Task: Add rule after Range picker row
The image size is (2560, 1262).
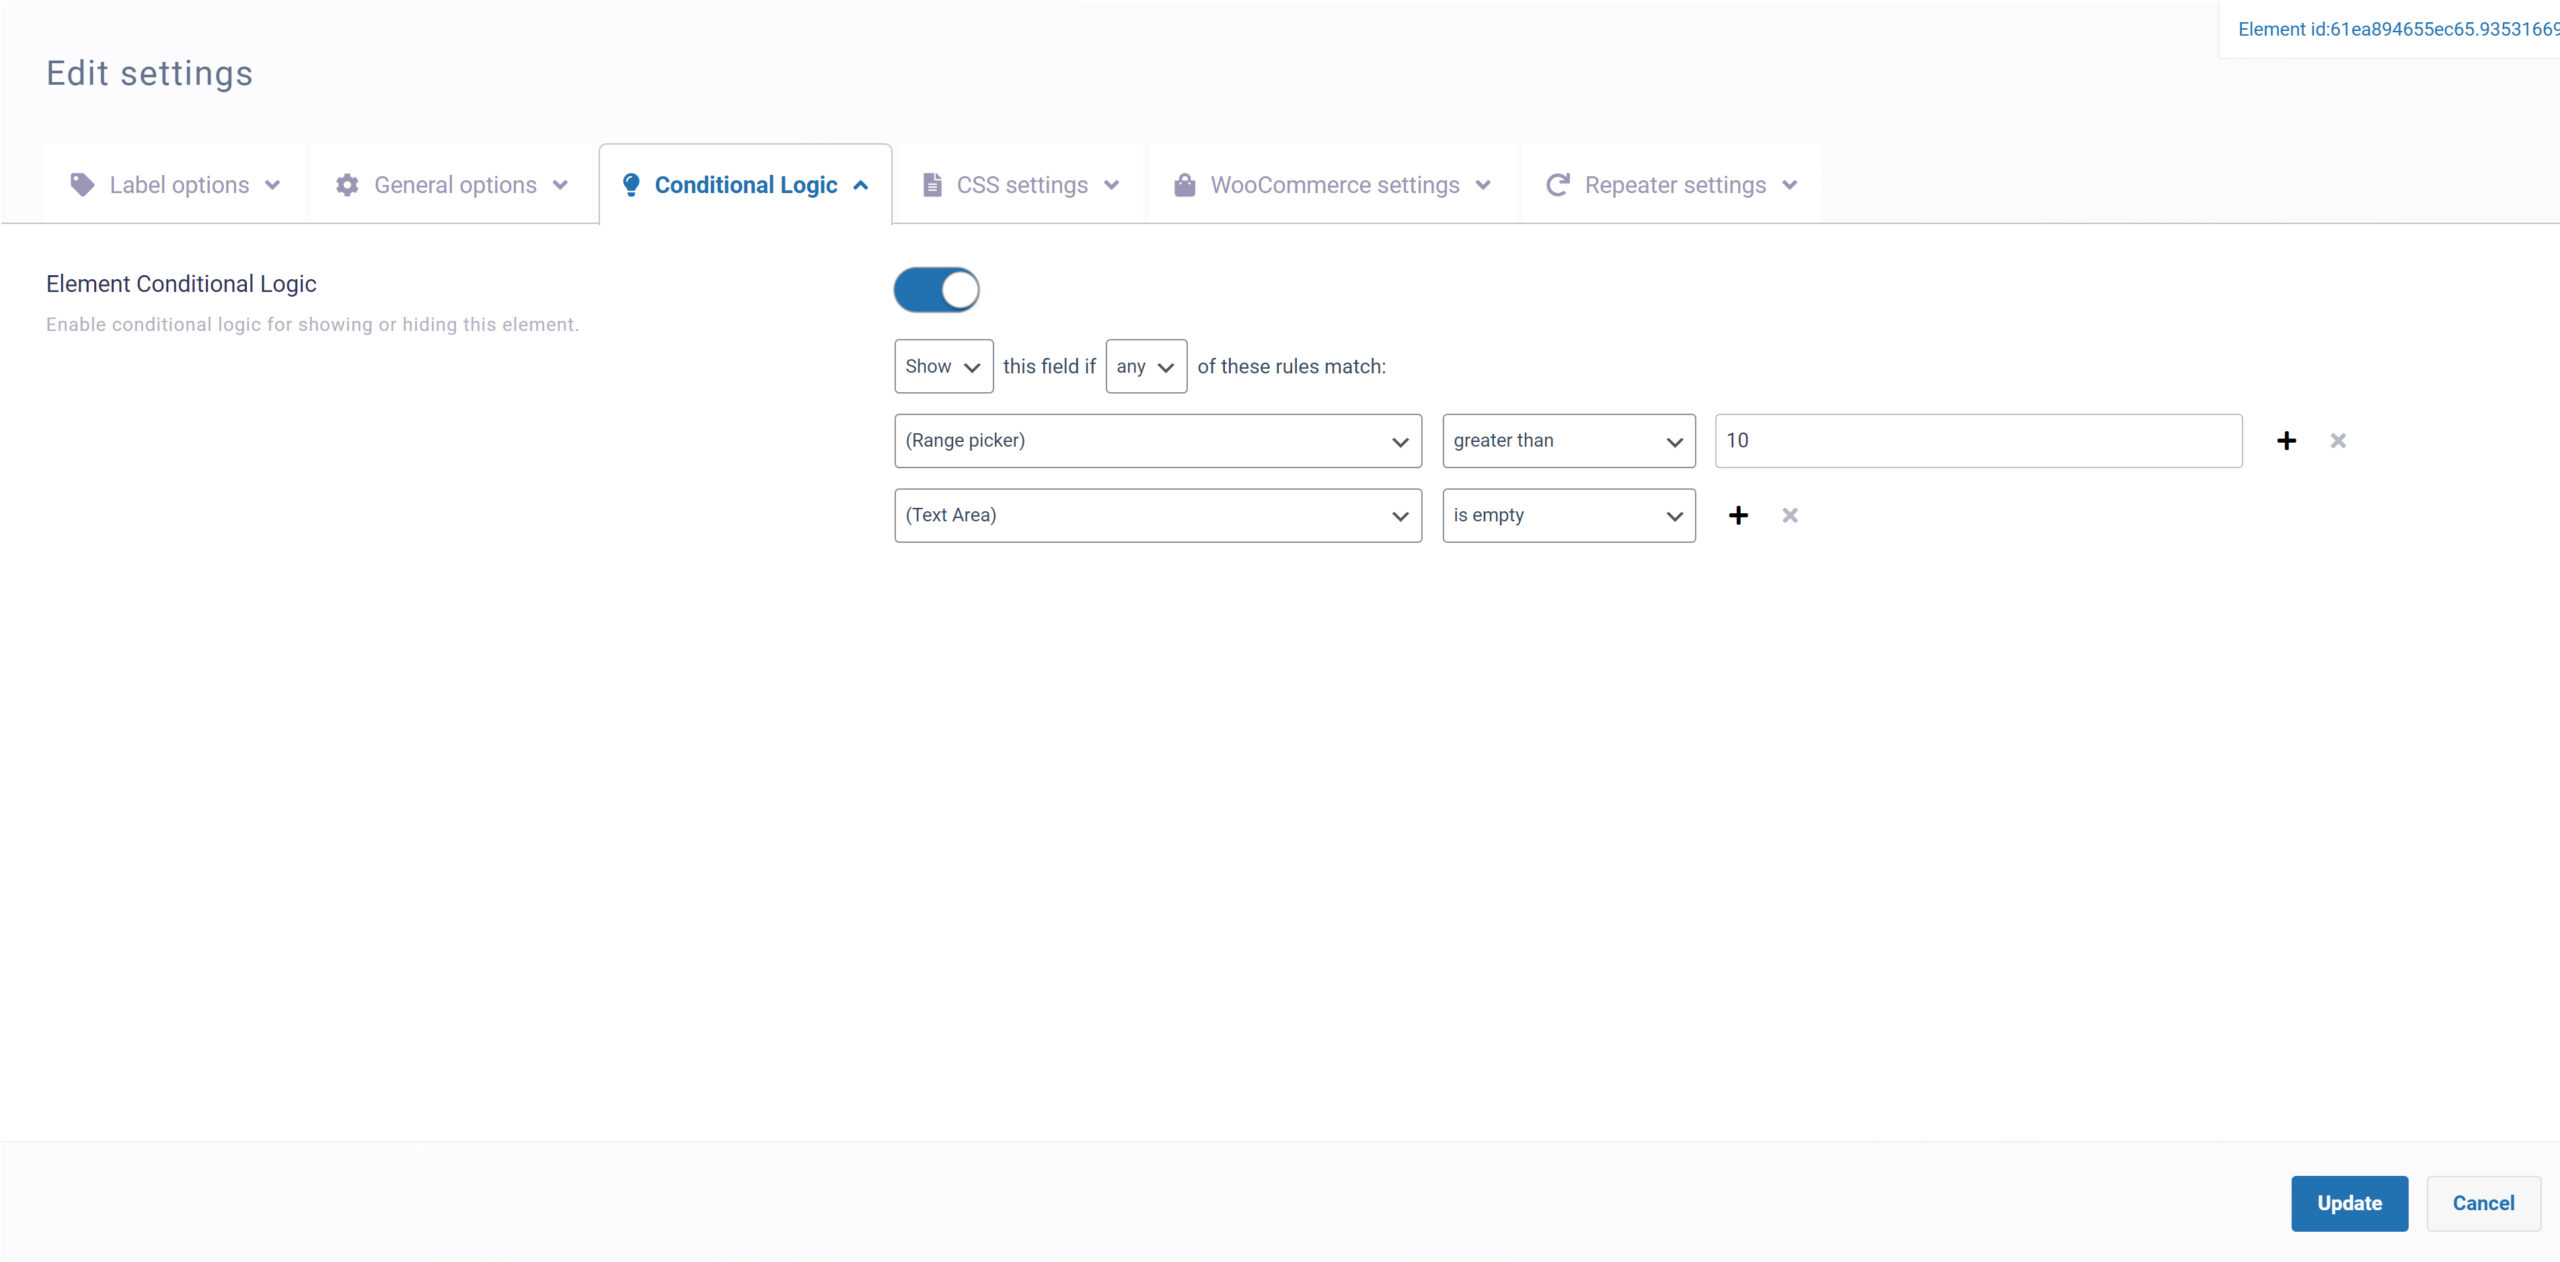Action: click(x=2287, y=441)
